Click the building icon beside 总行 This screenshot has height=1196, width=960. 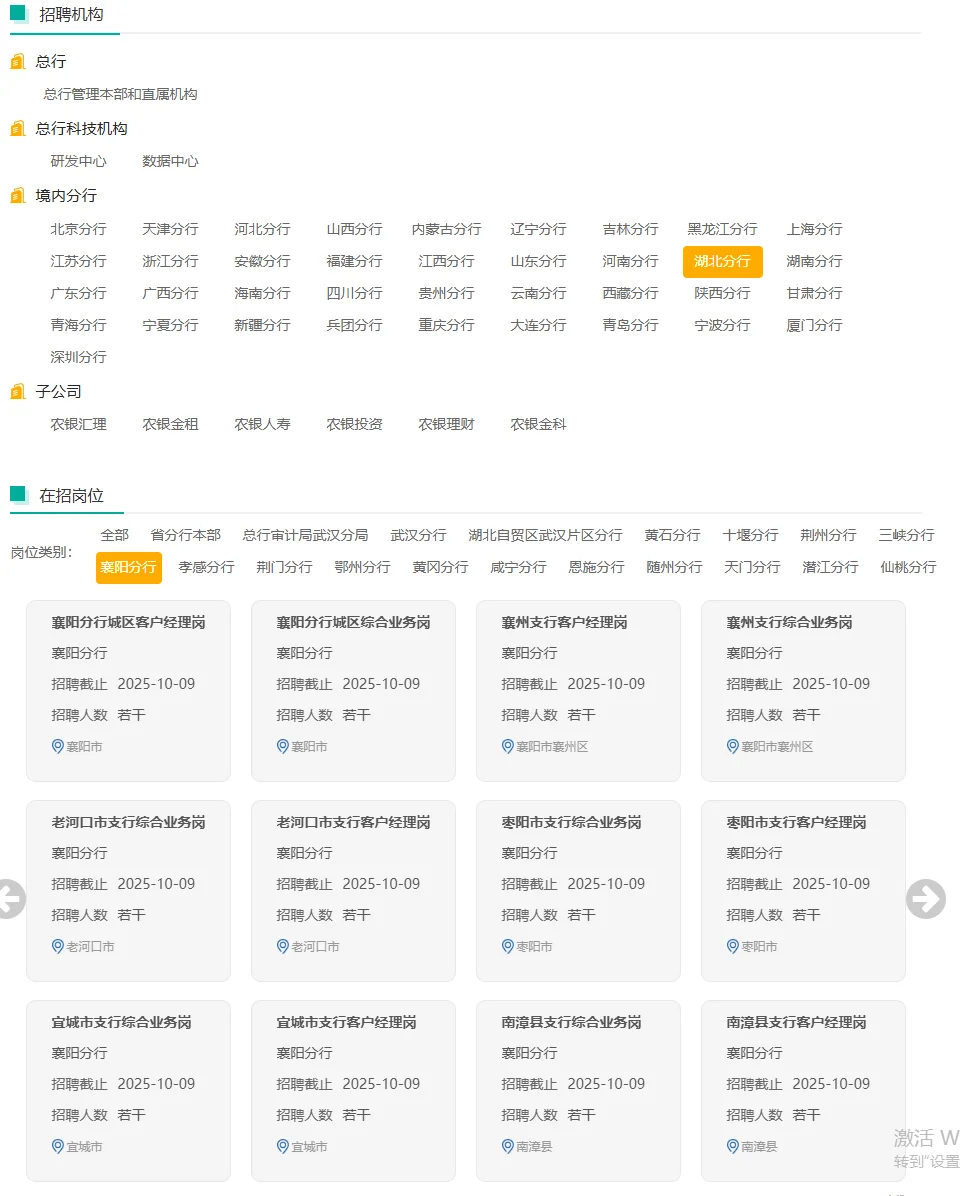[18, 62]
